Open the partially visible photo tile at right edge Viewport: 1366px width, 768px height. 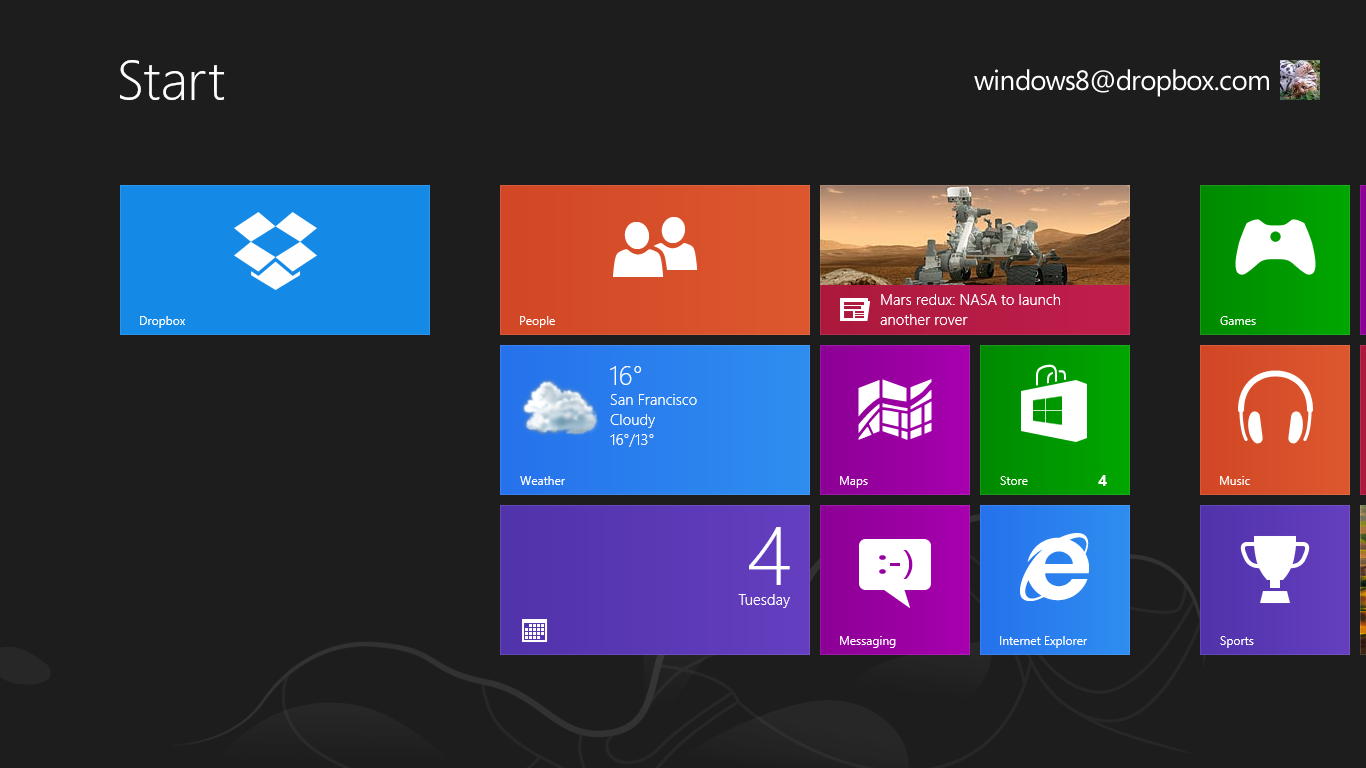tap(1362, 580)
